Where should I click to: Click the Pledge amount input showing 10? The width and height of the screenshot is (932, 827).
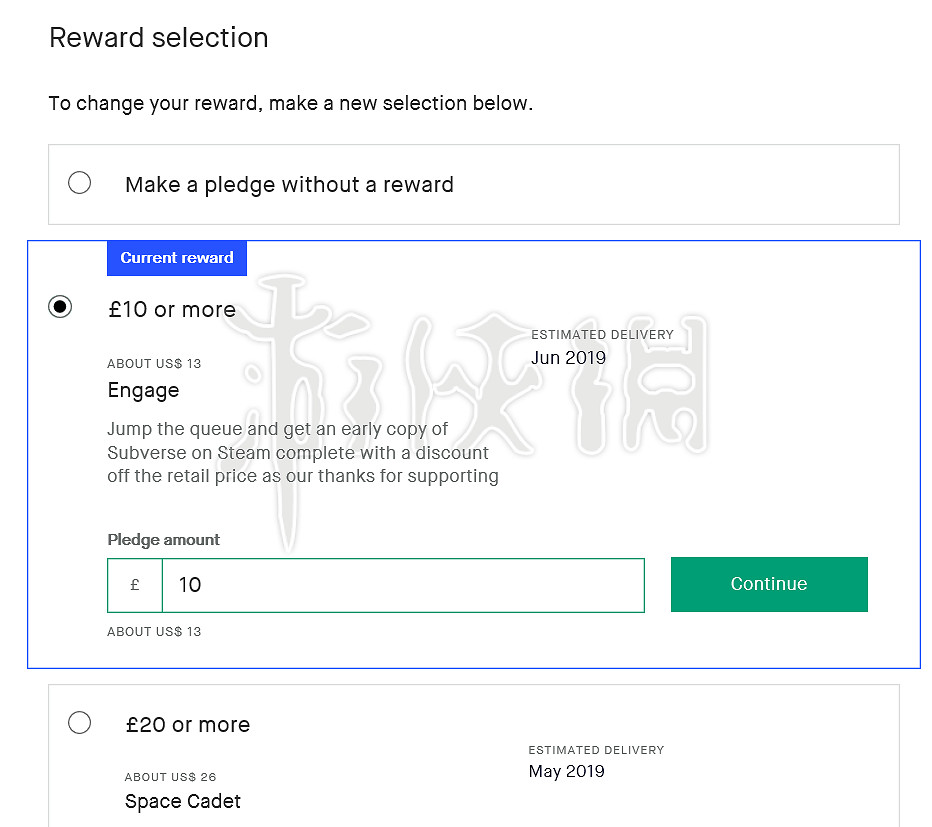point(403,585)
